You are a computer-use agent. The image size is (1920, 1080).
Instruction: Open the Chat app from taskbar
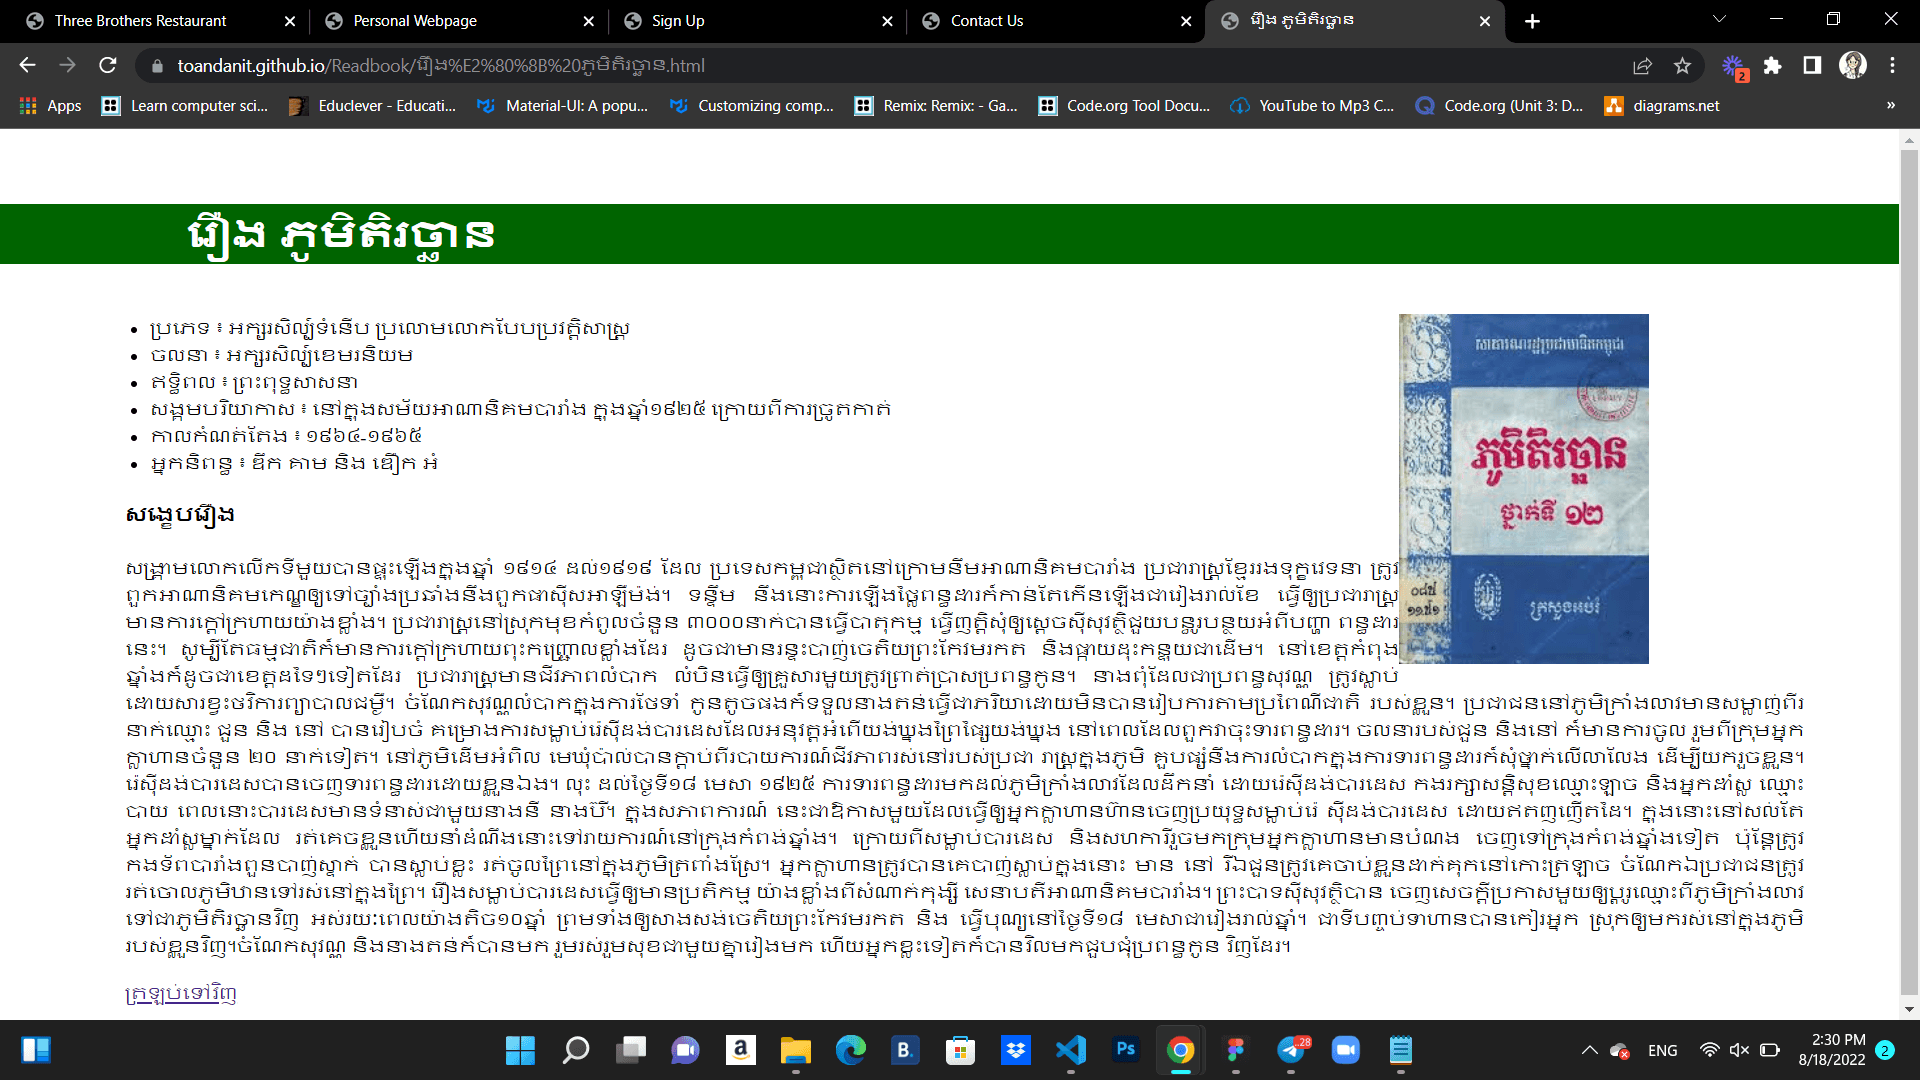pyautogui.click(x=685, y=1050)
